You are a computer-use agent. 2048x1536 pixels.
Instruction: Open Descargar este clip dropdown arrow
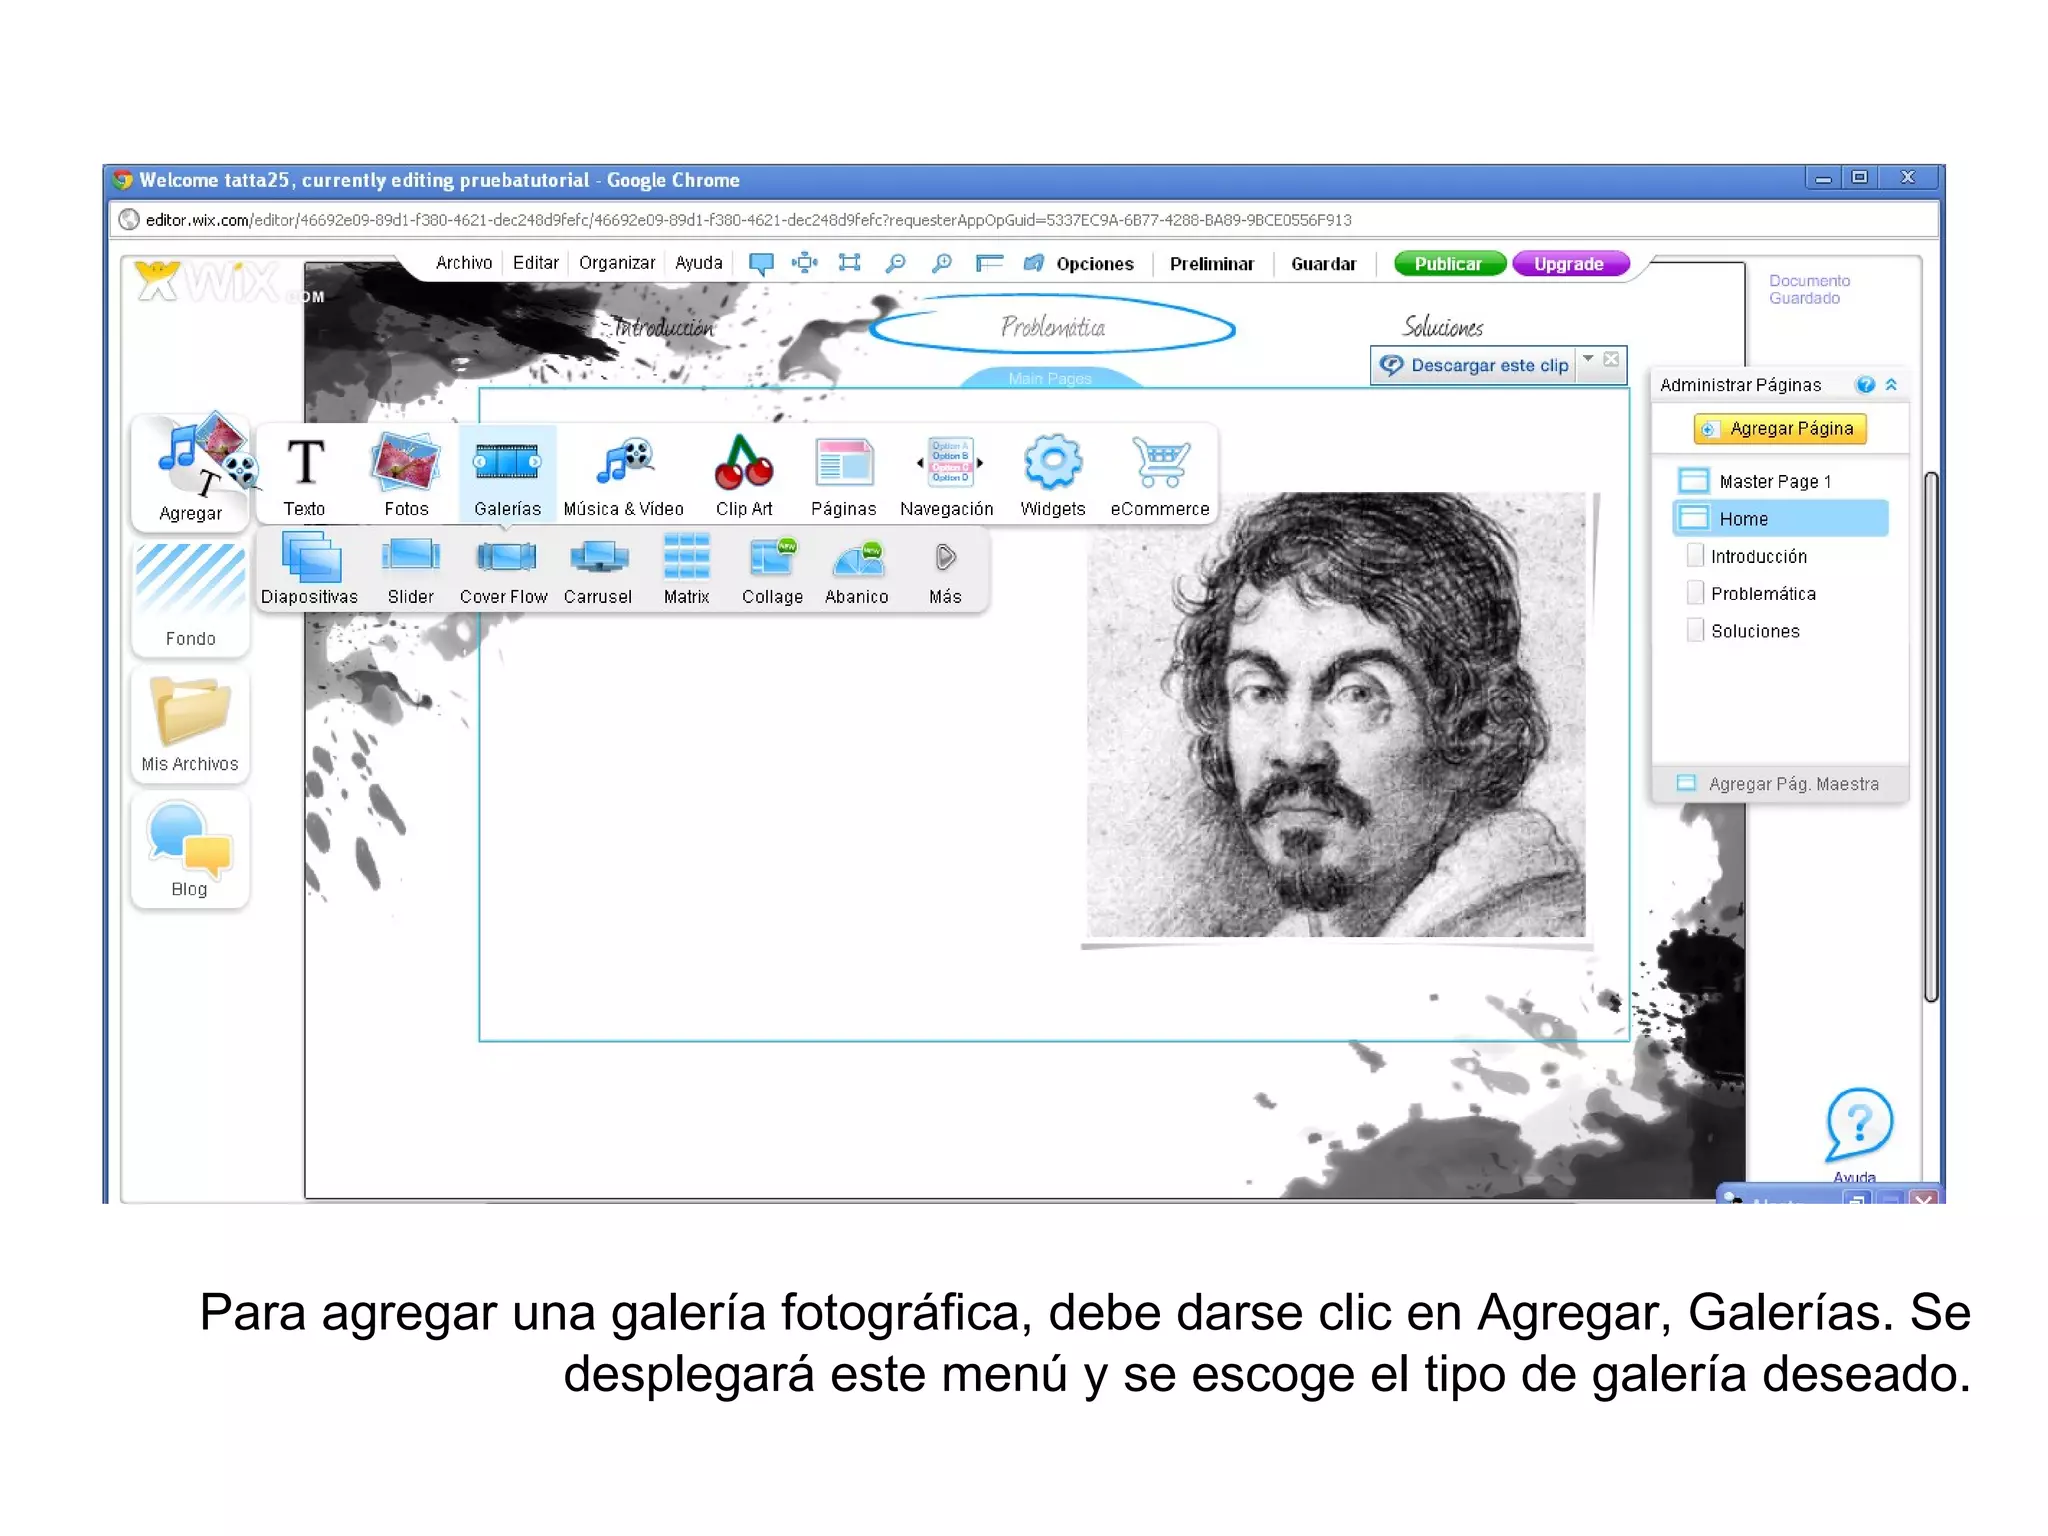pos(1588,359)
